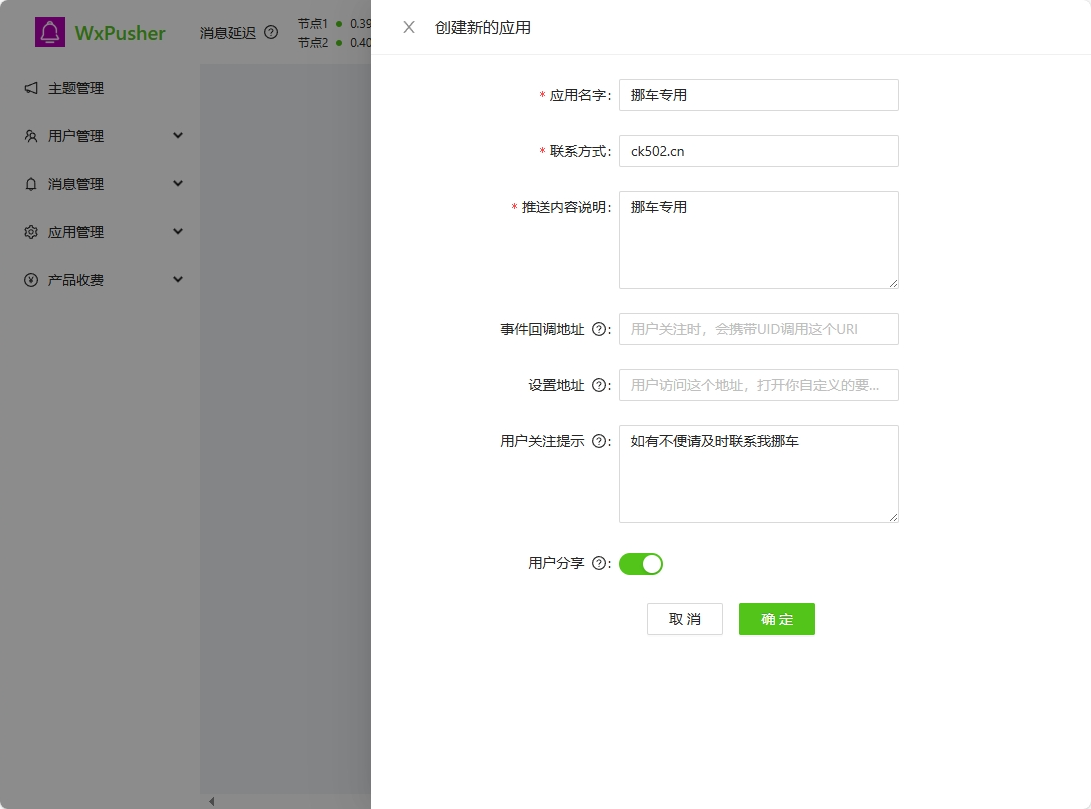Focus the 联系方式 input containing ck502.cn
Viewport: 1091px width, 809px height.
point(758,151)
